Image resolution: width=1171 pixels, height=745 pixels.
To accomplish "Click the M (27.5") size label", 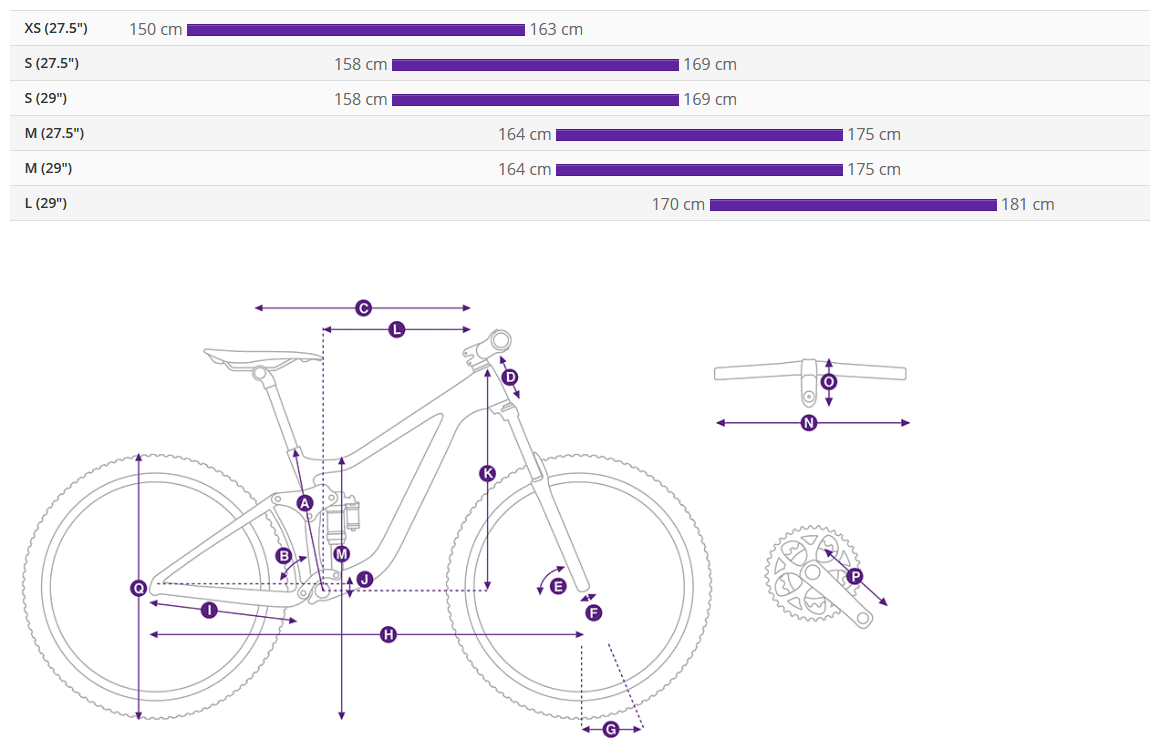I will tap(54, 133).
